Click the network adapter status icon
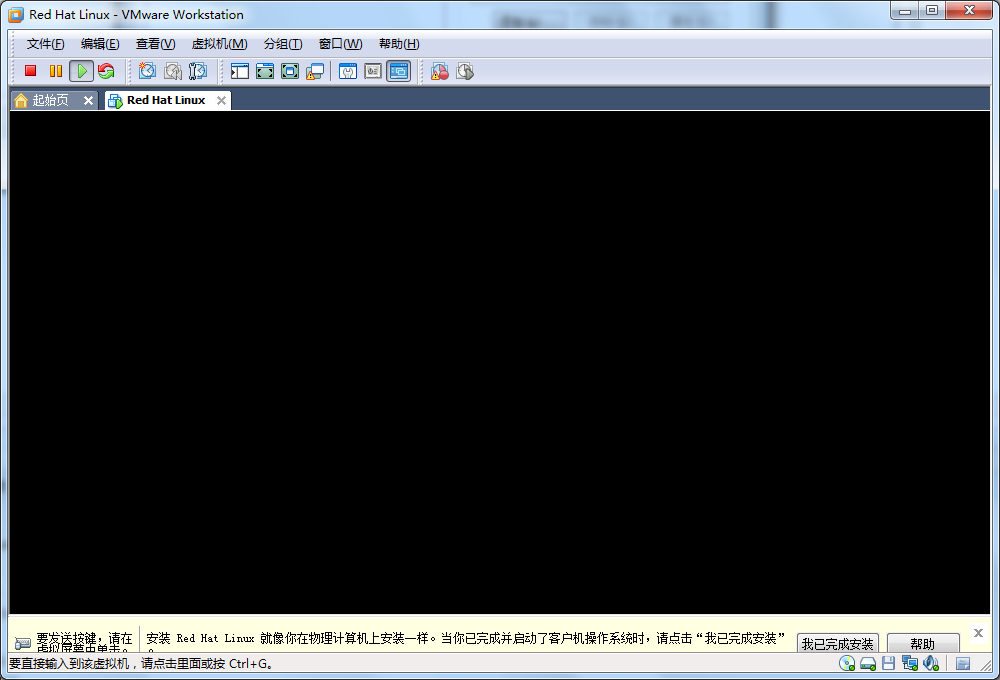 pyautogui.click(x=909, y=663)
